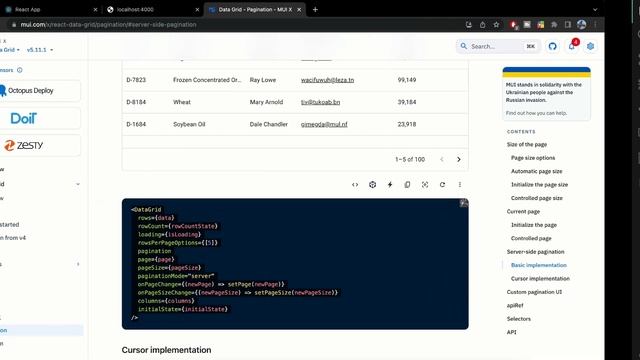Open the Data Grid product dropdown

(10, 50)
